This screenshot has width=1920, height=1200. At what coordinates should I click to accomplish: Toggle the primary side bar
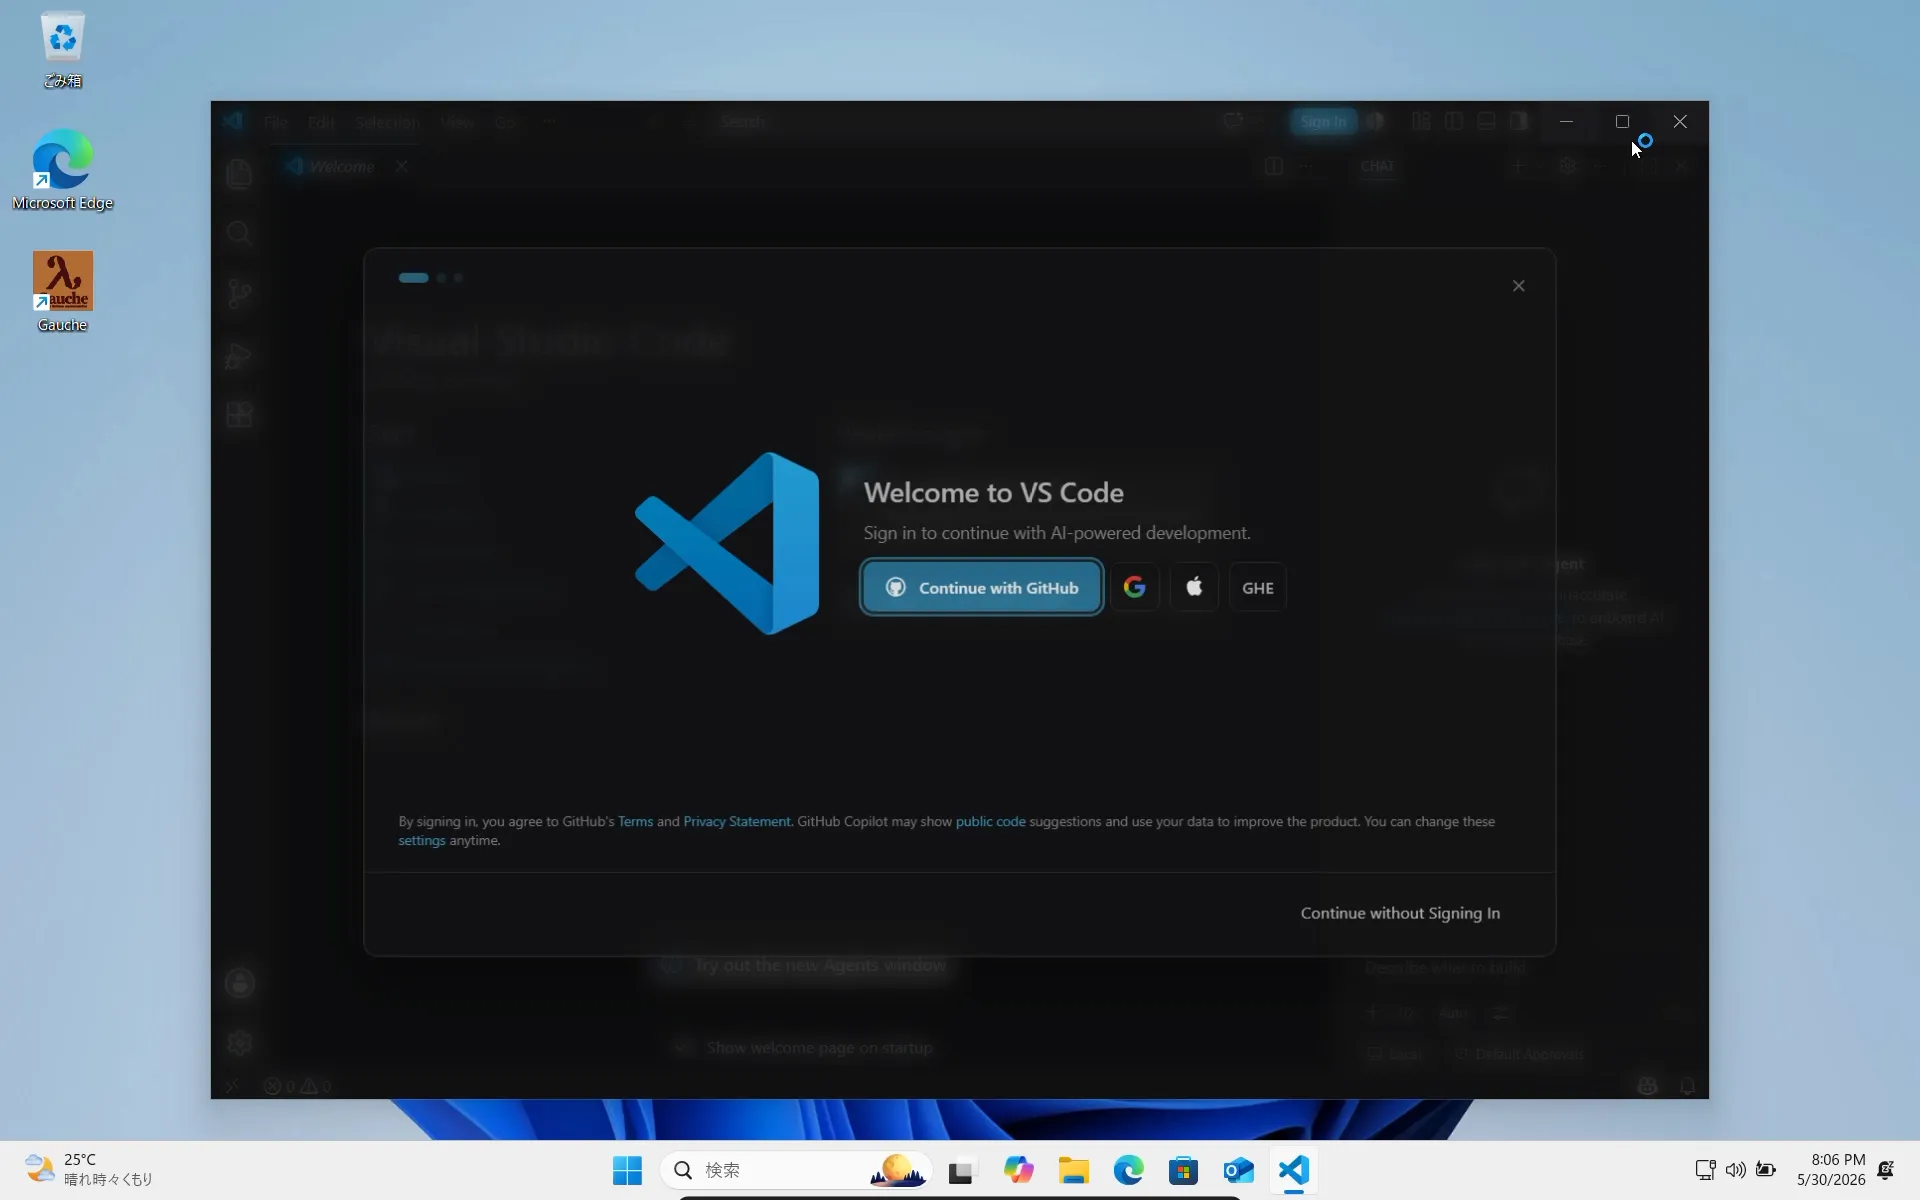[1454, 122]
